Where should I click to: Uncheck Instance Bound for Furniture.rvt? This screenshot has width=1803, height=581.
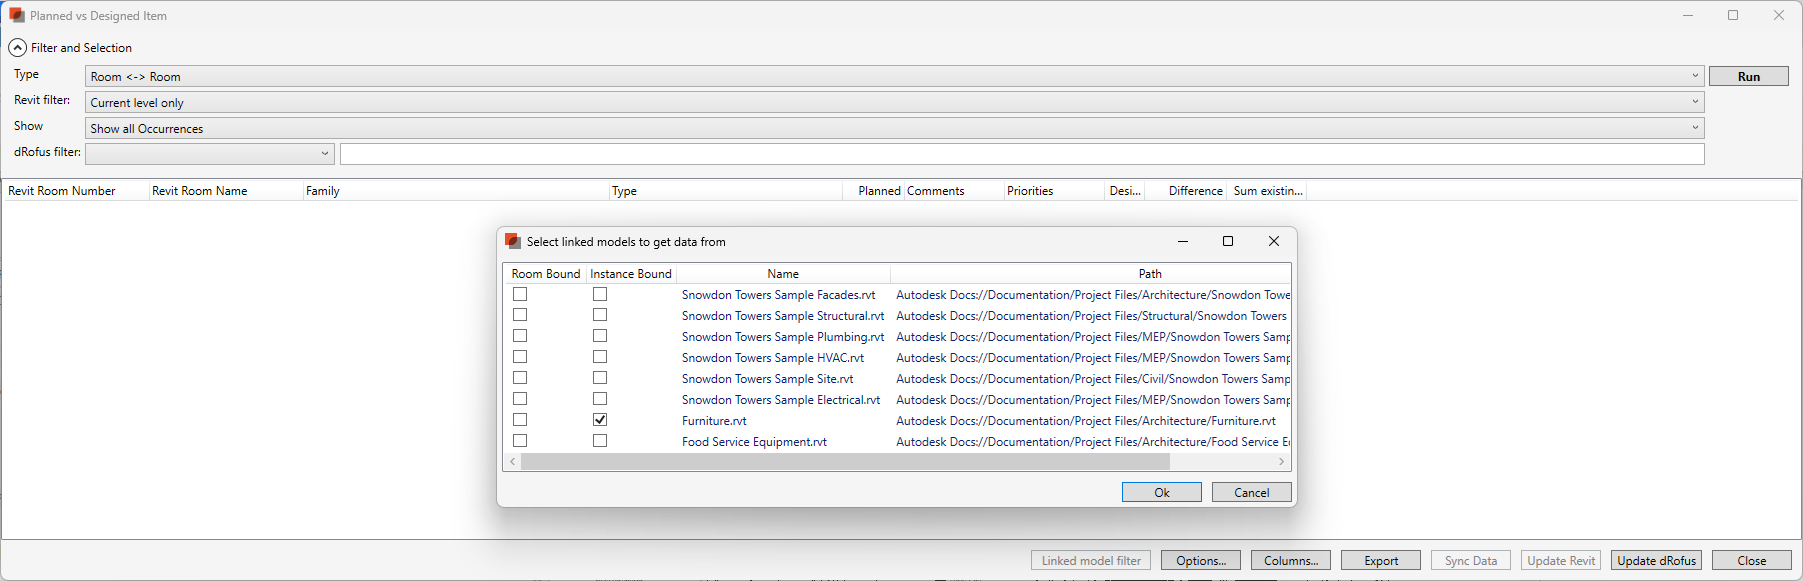click(x=600, y=420)
